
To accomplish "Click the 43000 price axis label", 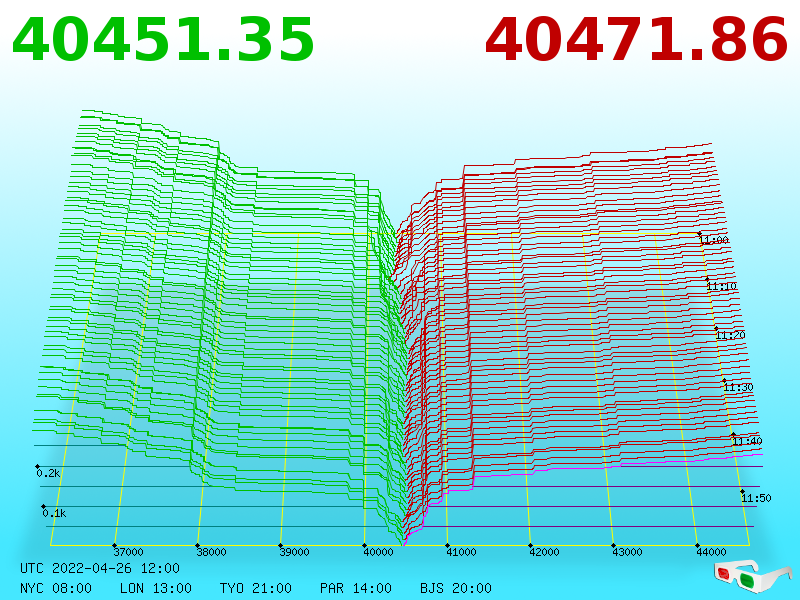I will [x=628, y=552].
